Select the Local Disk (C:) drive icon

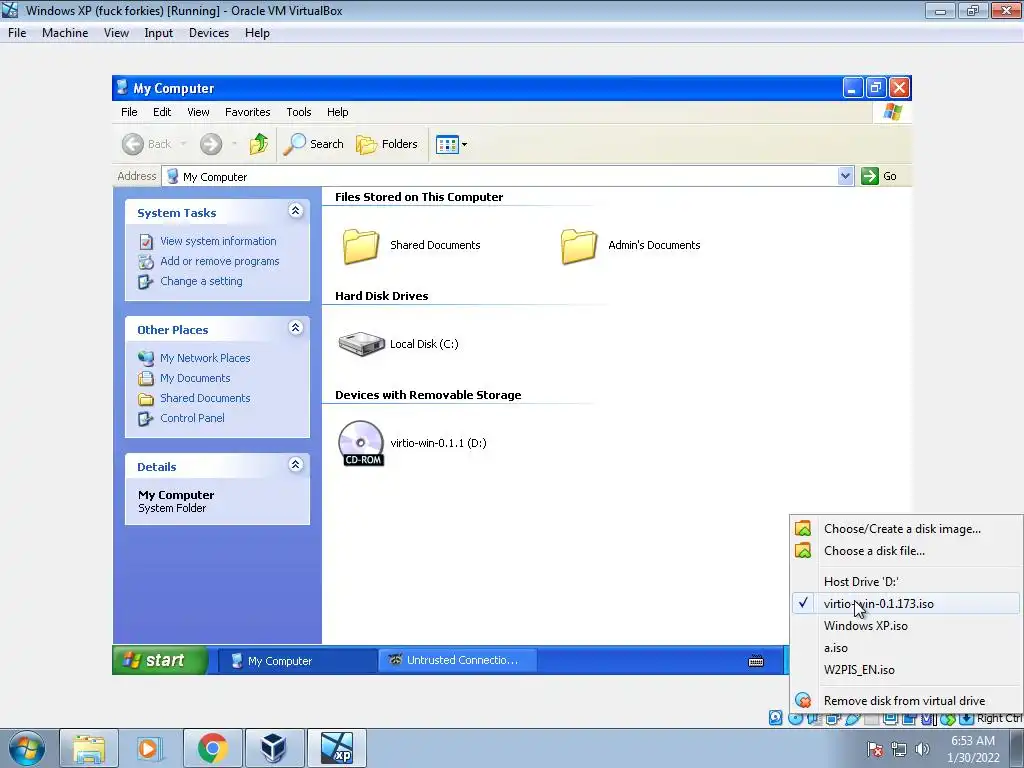click(361, 344)
